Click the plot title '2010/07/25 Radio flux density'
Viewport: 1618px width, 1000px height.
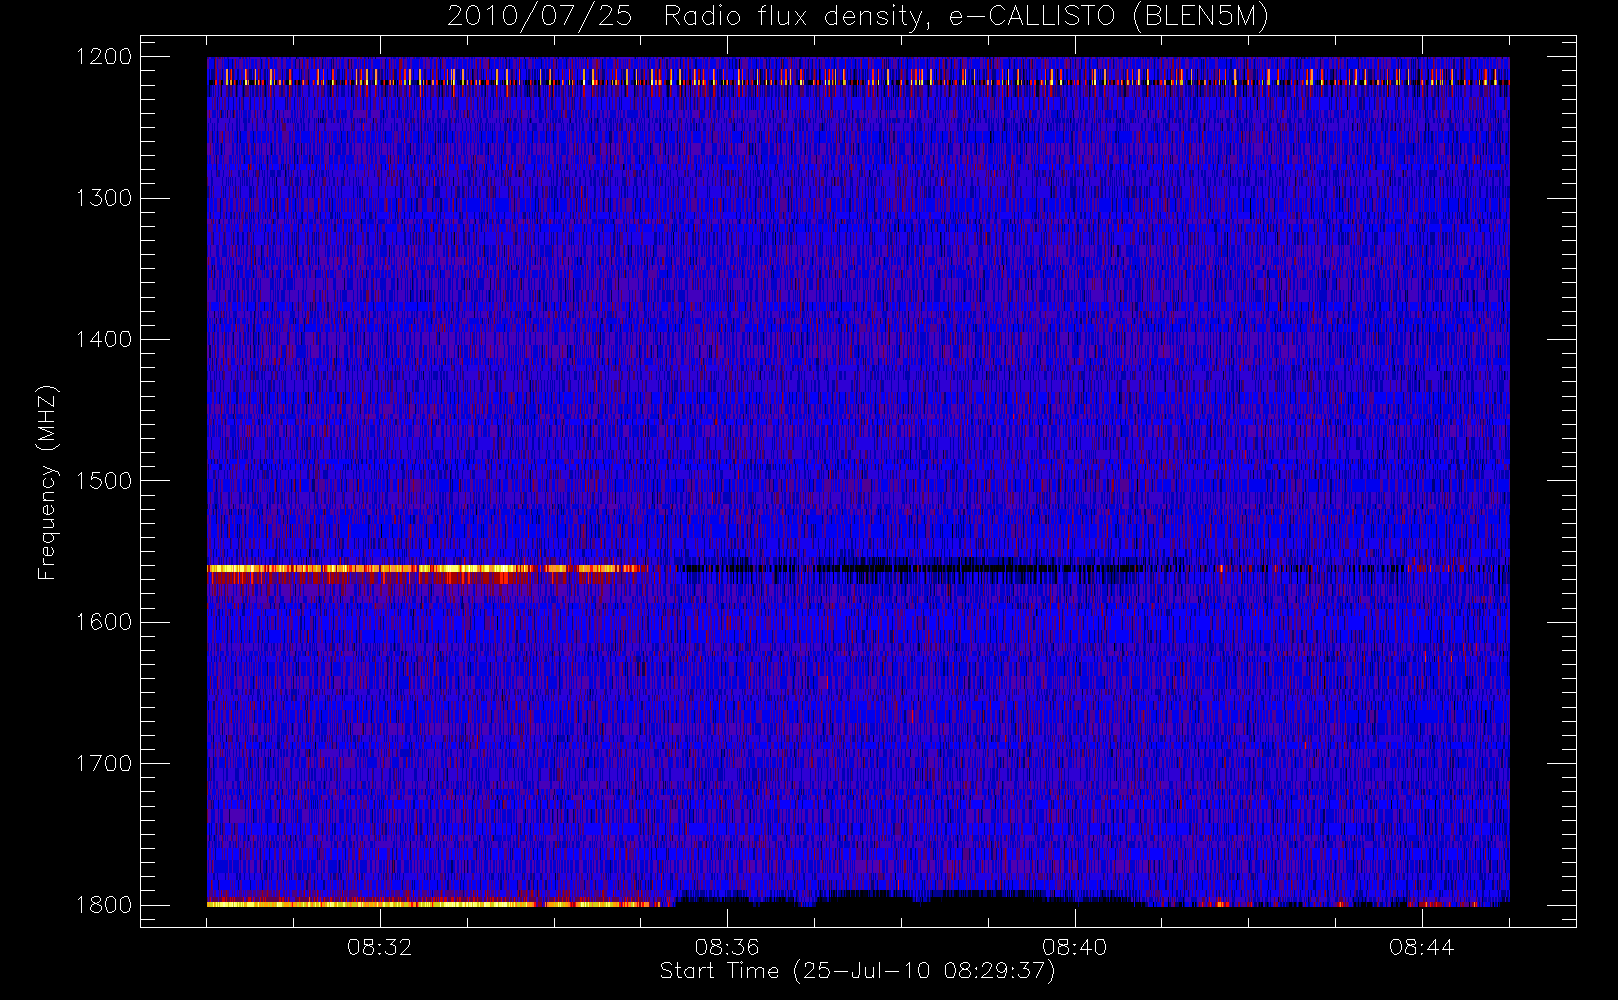click(x=858, y=17)
